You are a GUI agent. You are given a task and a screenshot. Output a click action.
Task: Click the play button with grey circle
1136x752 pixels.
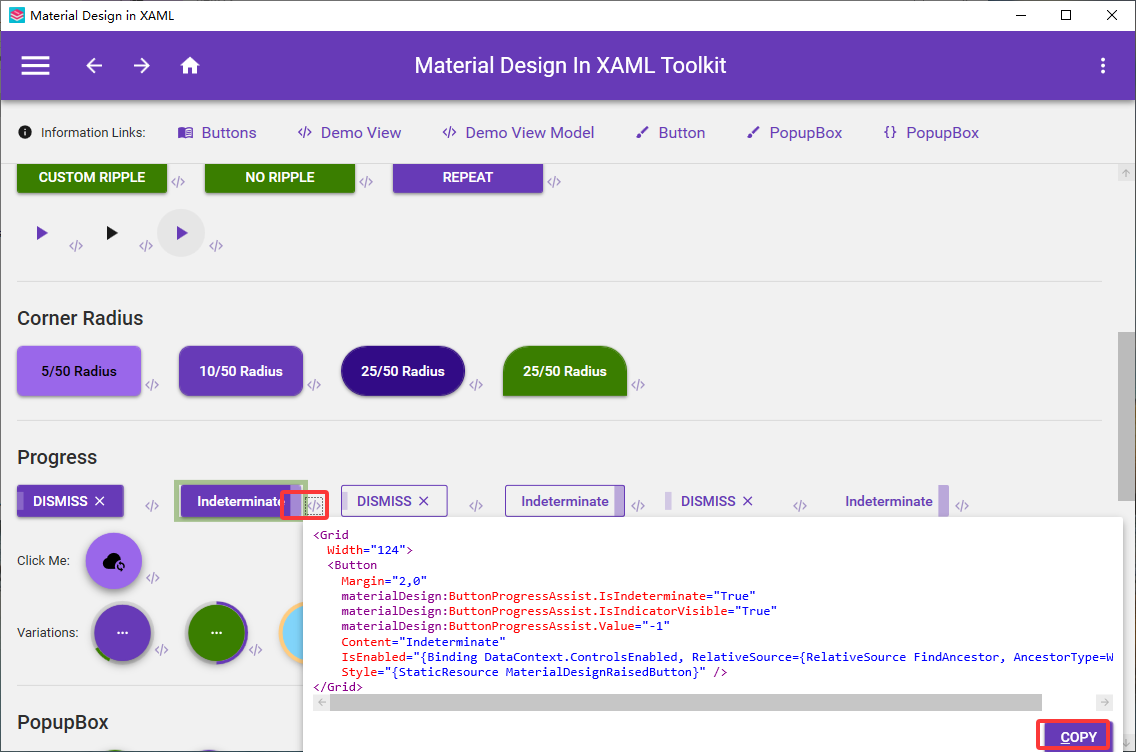(x=181, y=233)
